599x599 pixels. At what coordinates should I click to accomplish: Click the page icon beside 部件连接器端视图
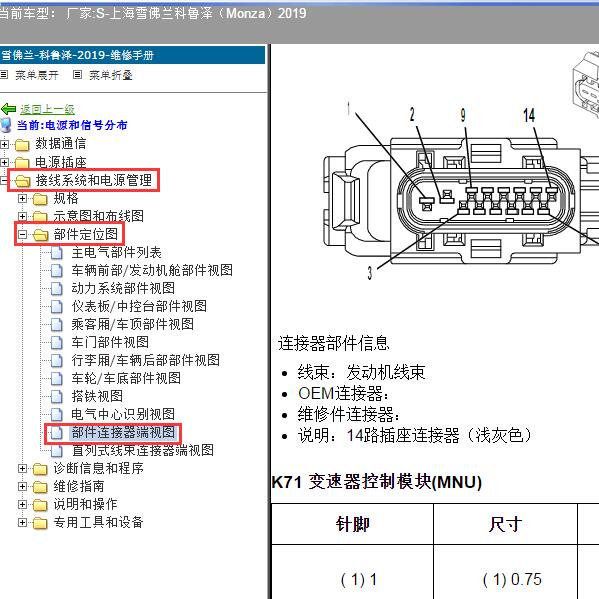click(57, 432)
